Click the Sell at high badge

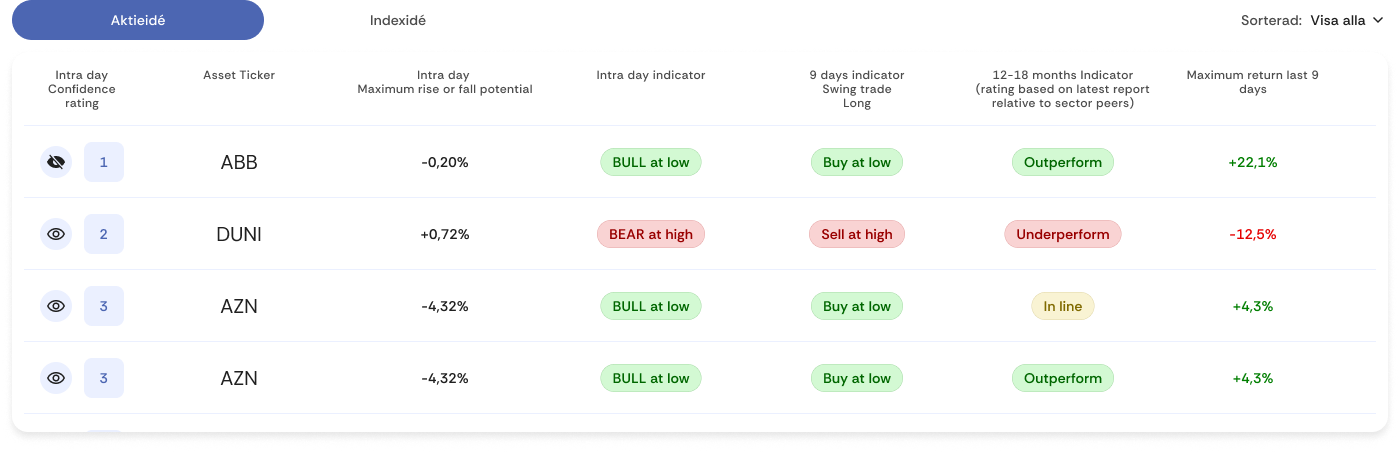click(x=856, y=234)
